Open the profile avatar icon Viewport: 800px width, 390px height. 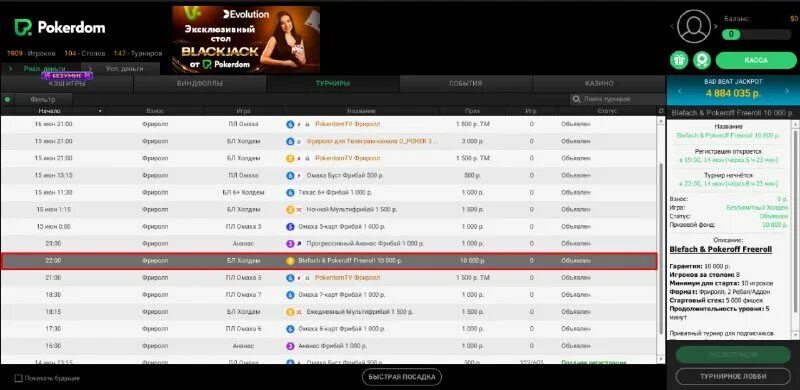(x=693, y=26)
